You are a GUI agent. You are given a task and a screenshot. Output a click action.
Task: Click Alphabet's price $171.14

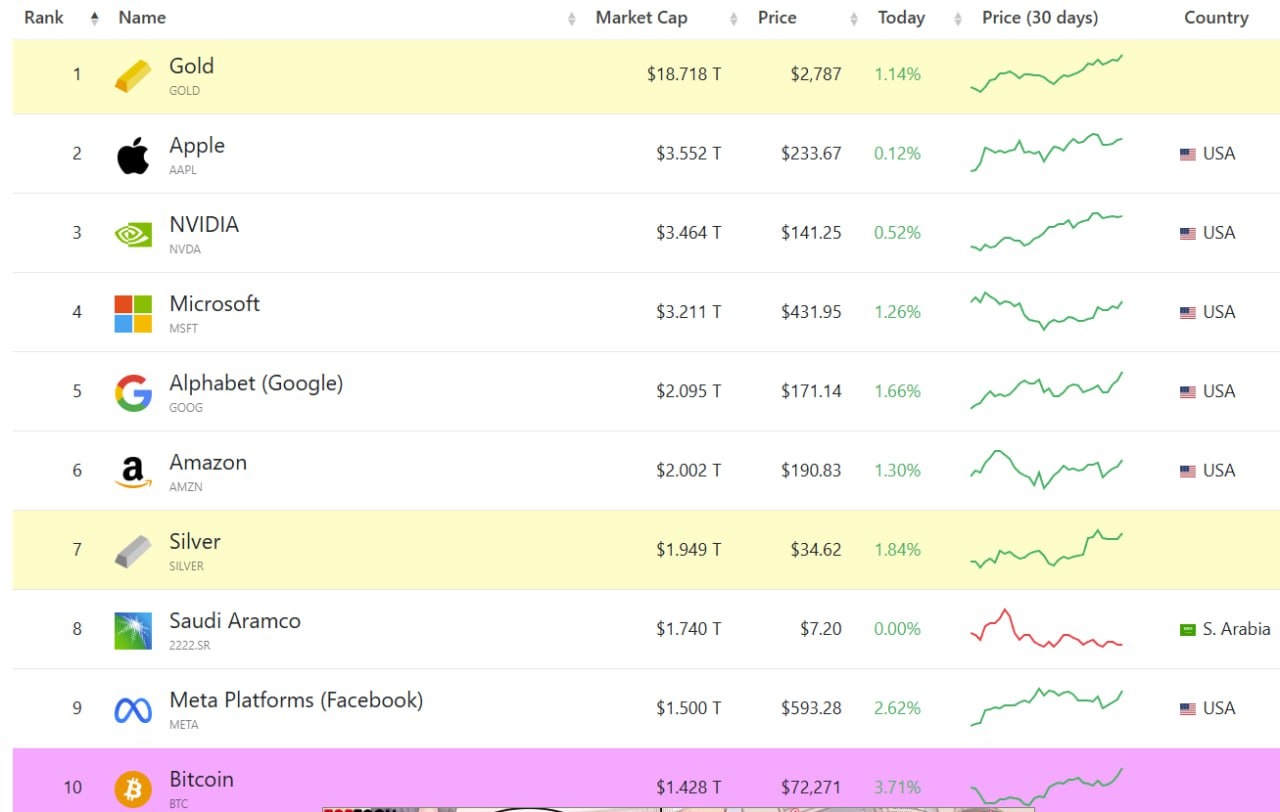(811, 391)
